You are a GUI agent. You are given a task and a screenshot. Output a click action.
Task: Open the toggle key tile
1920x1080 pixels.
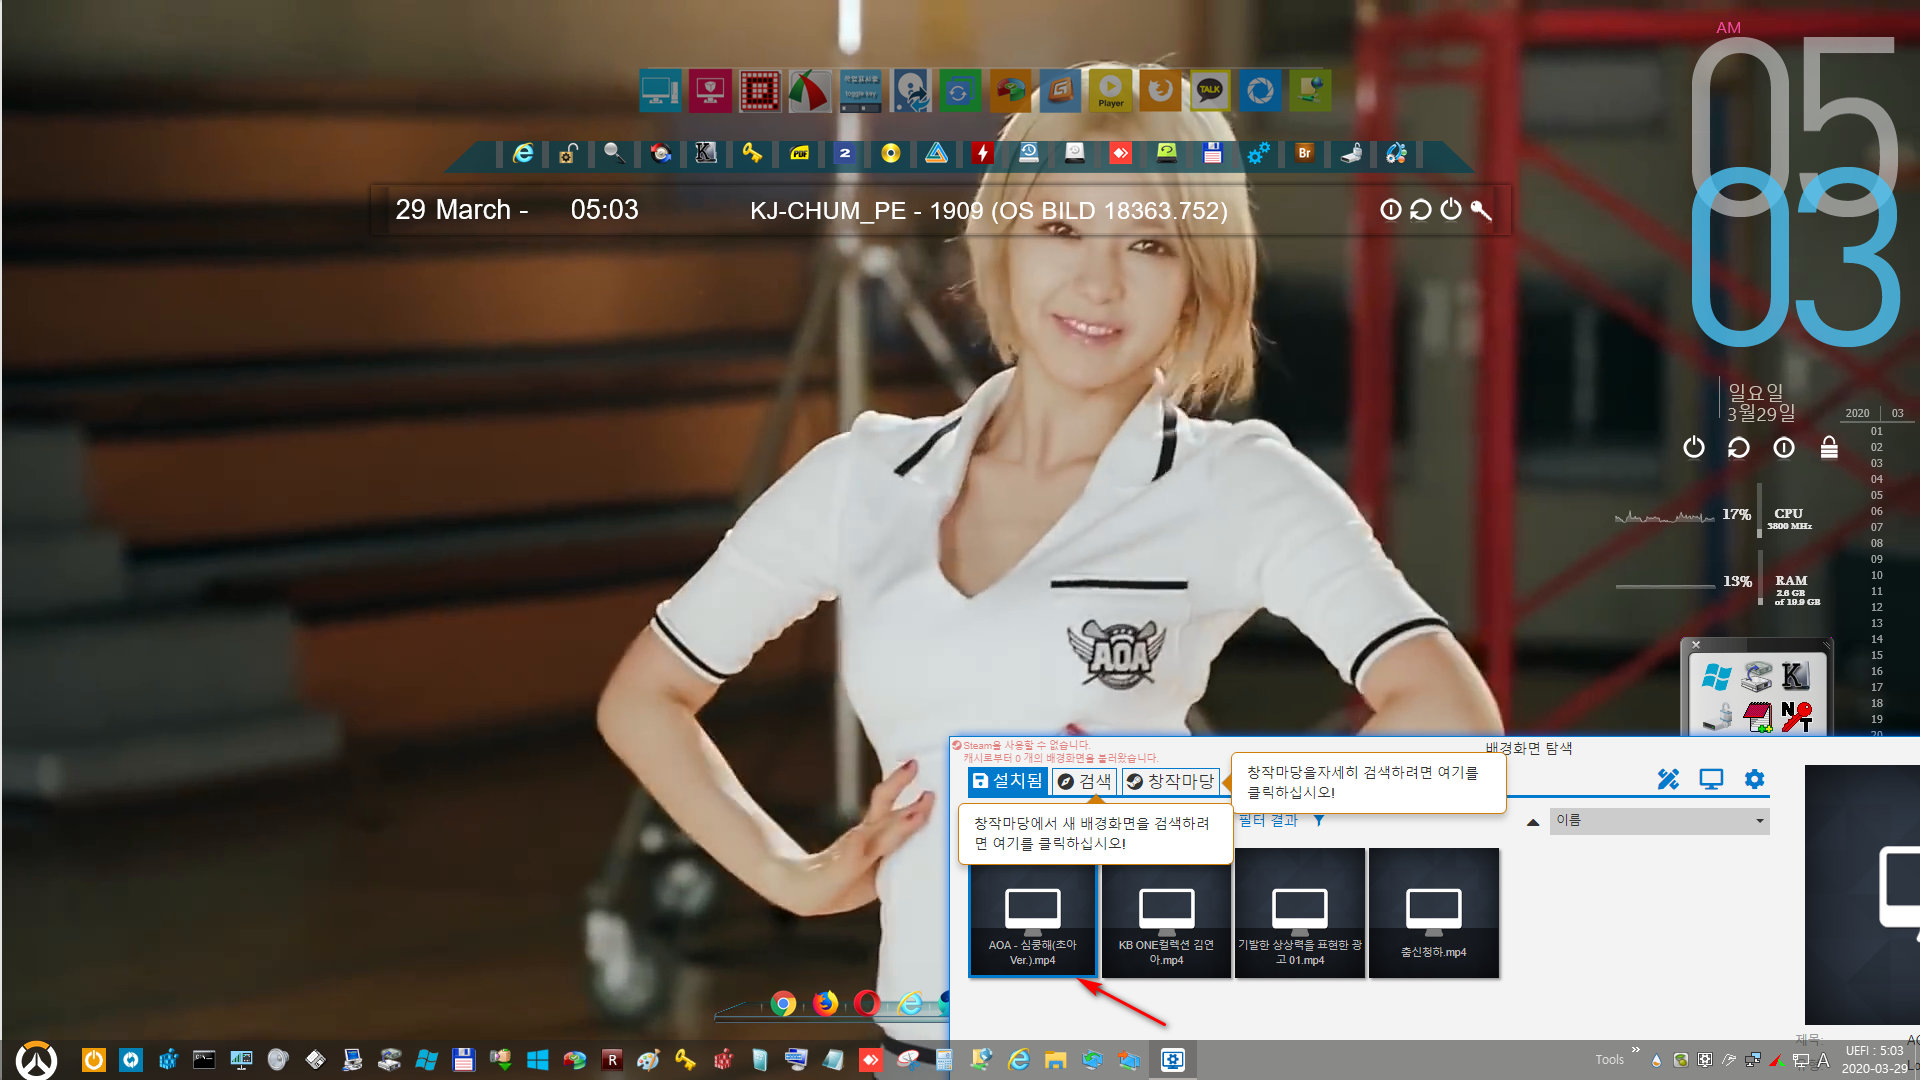click(860, 91)
